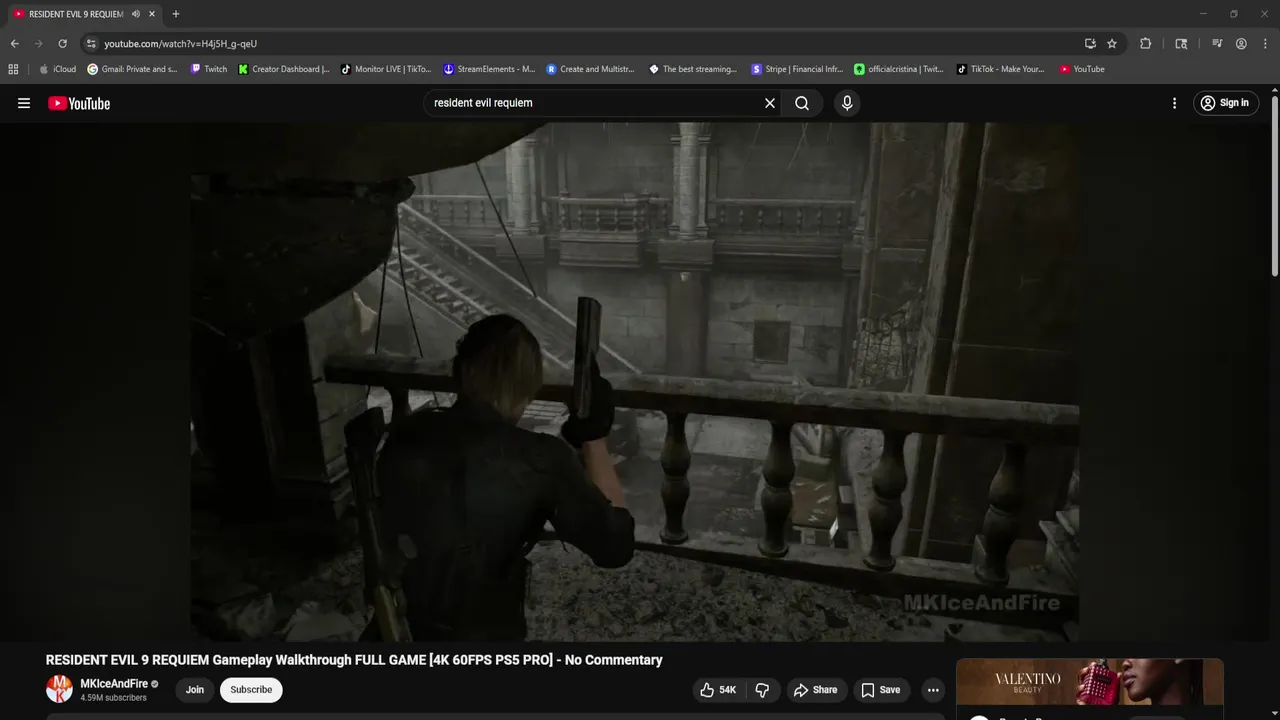The height and width of the screenshot is (720, 1280).
Task: Open the YouTube hamburger guide menu
Action: pyautogui.click(x=24, y=103)
